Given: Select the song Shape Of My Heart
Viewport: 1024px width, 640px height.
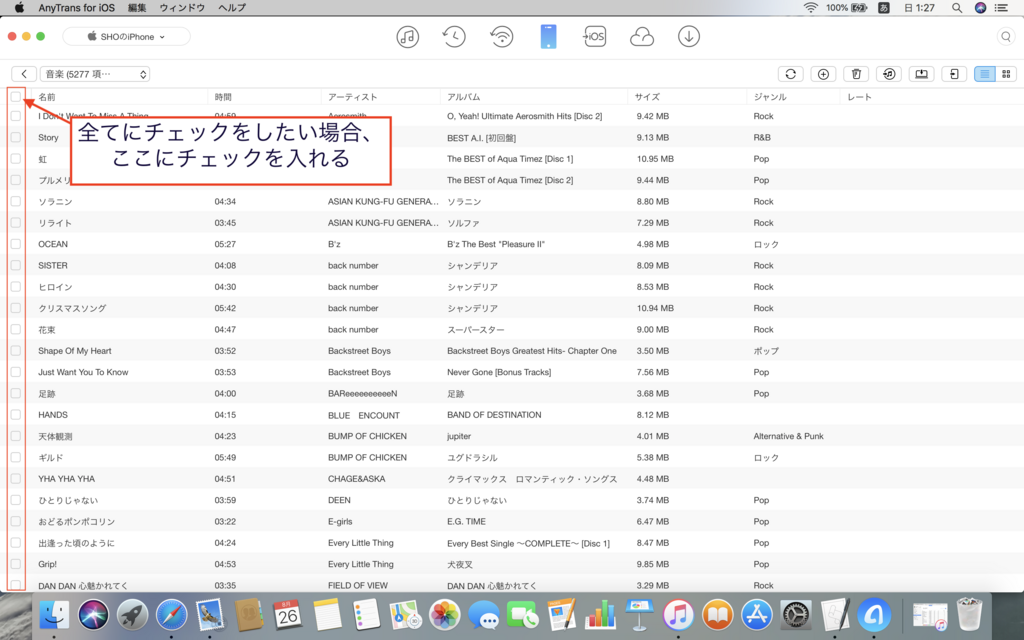Looking at the screenshot, I should click(x=74, y=351).
